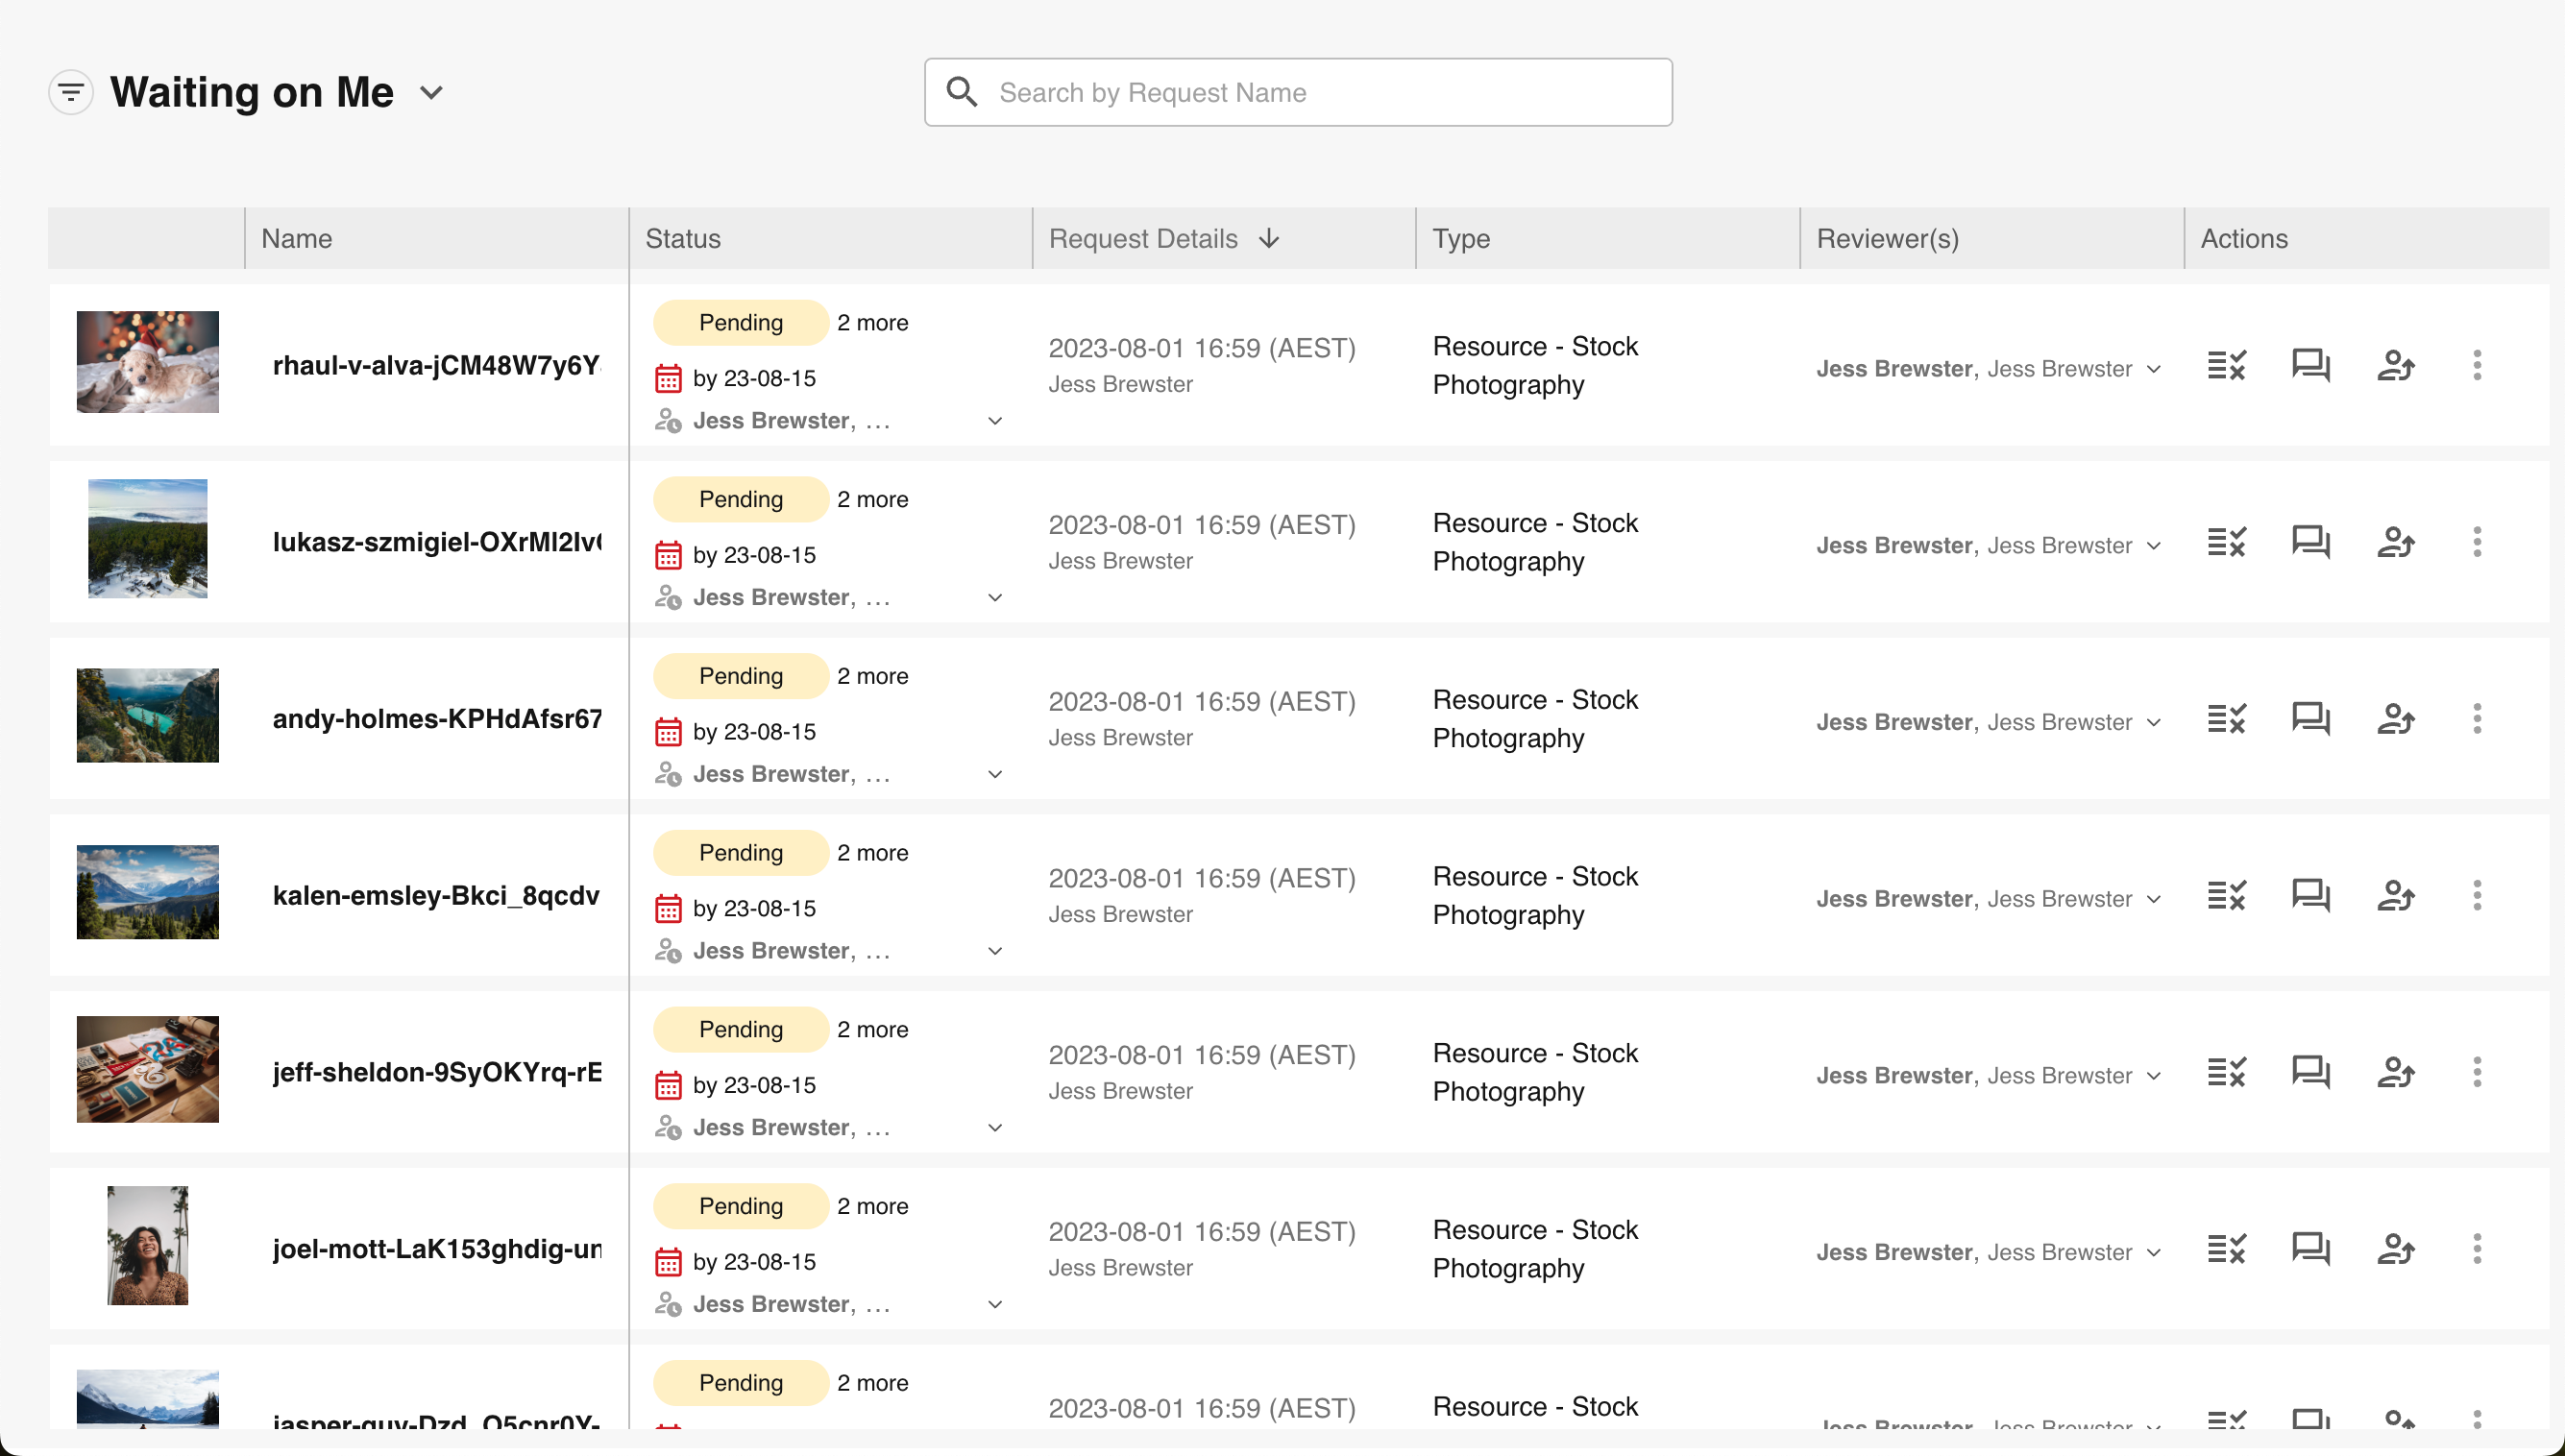Expand the status assignee chevron in jeff-sheldon row

994,1128
